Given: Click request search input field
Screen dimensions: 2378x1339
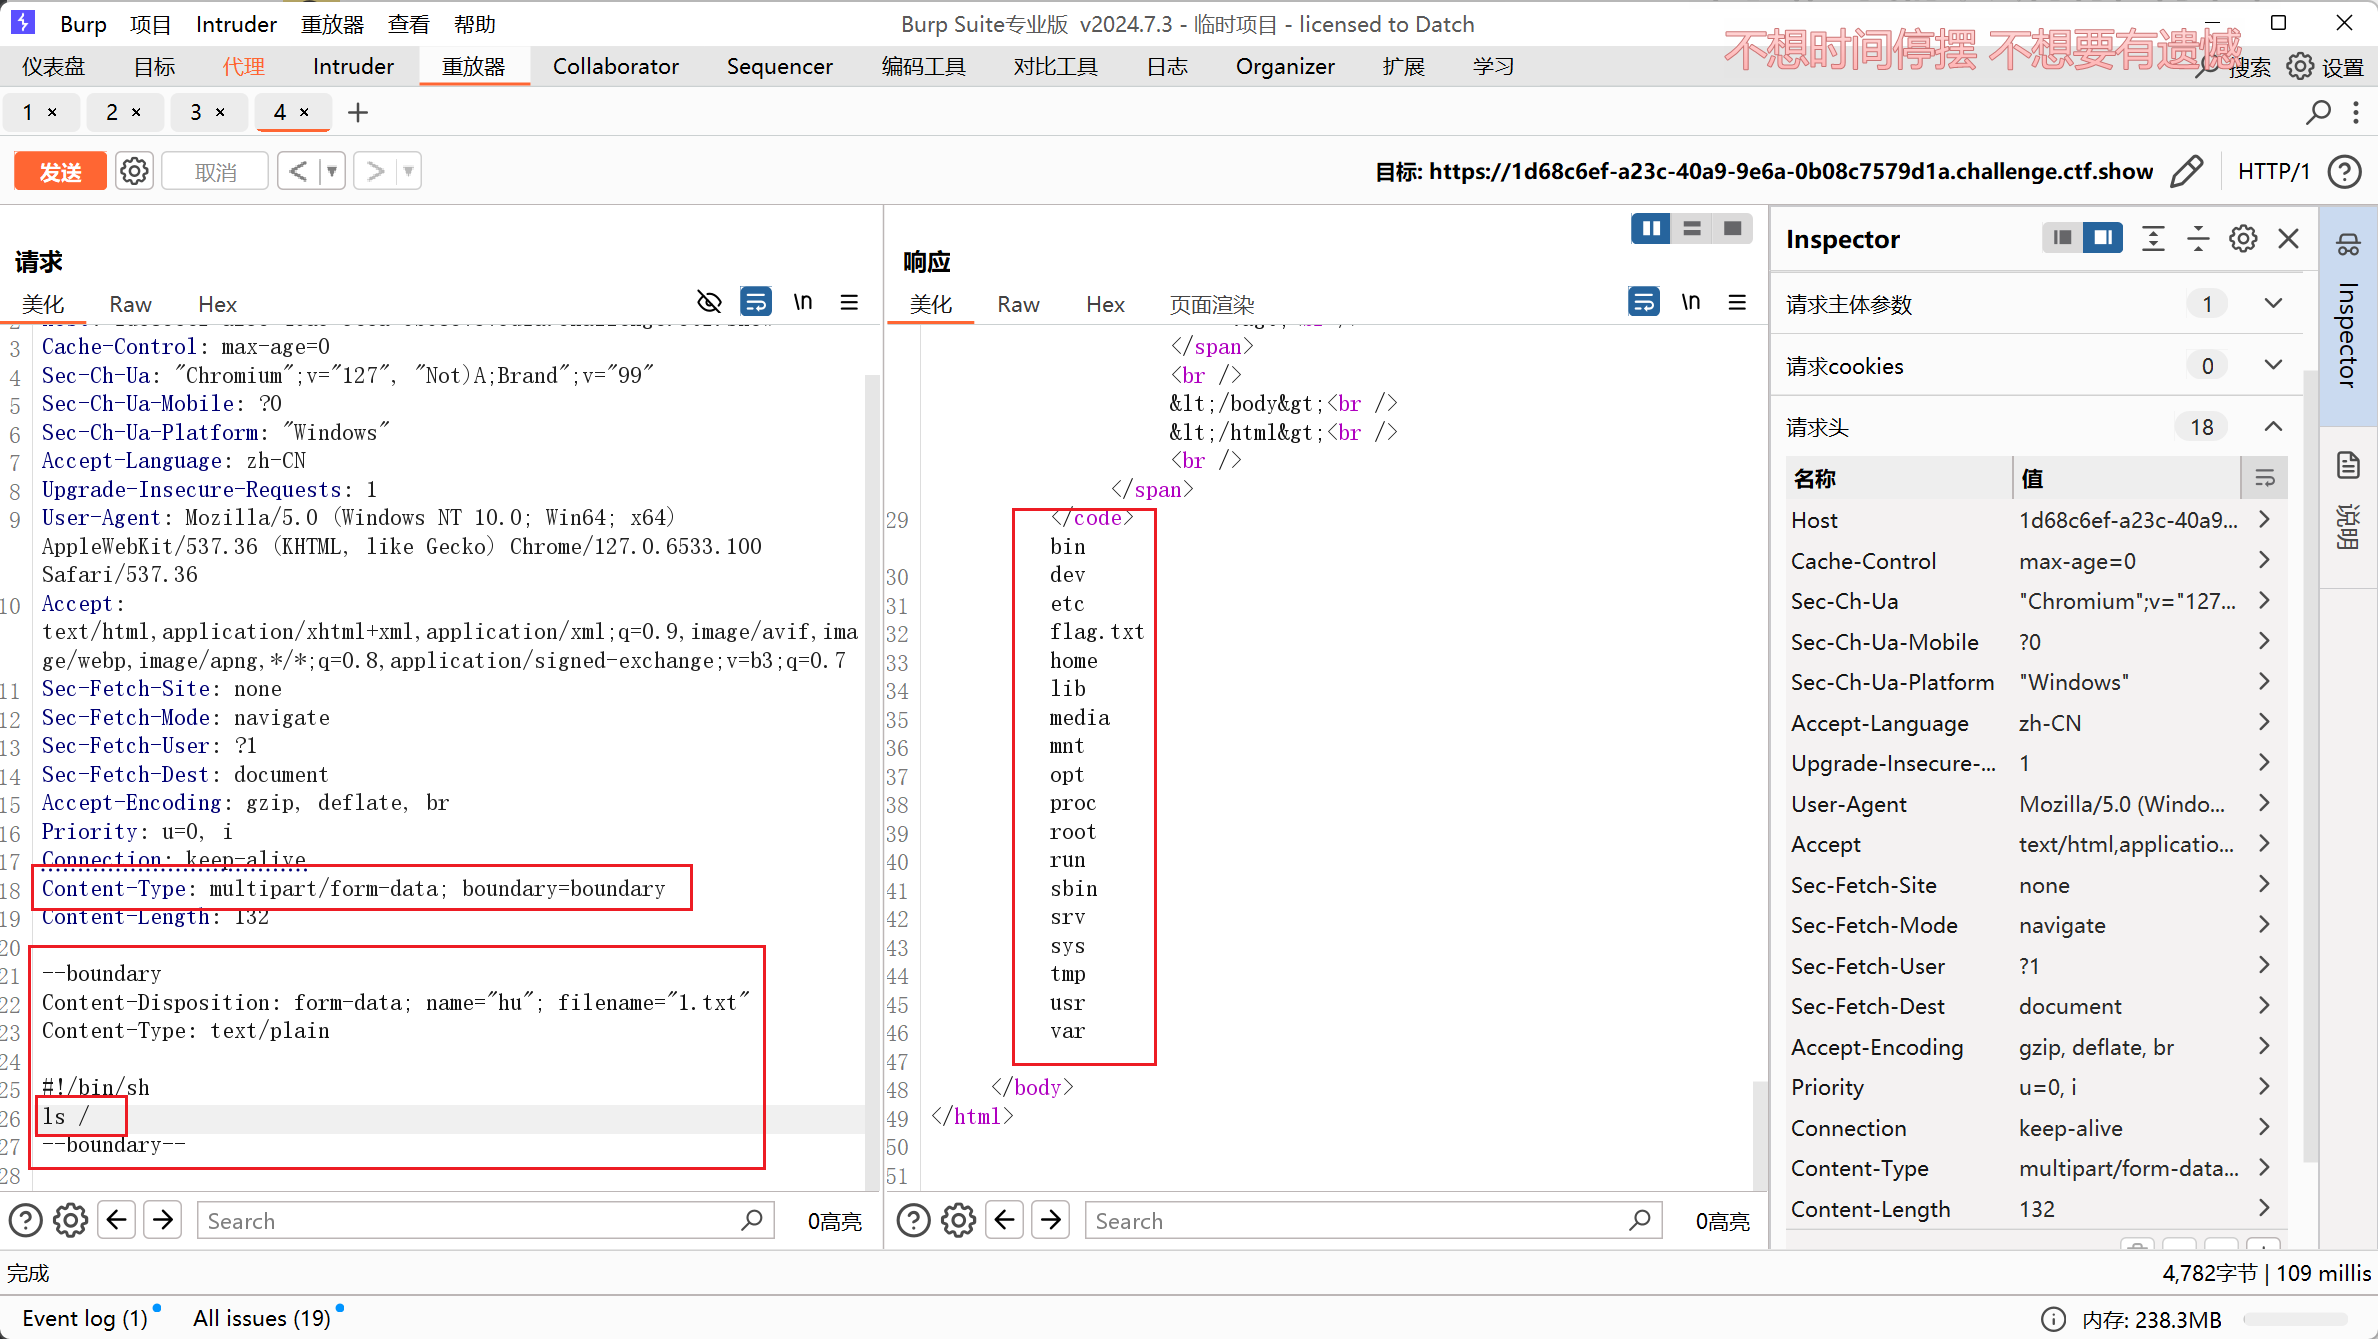Looking at the screenshot, I should (485, 1220).
